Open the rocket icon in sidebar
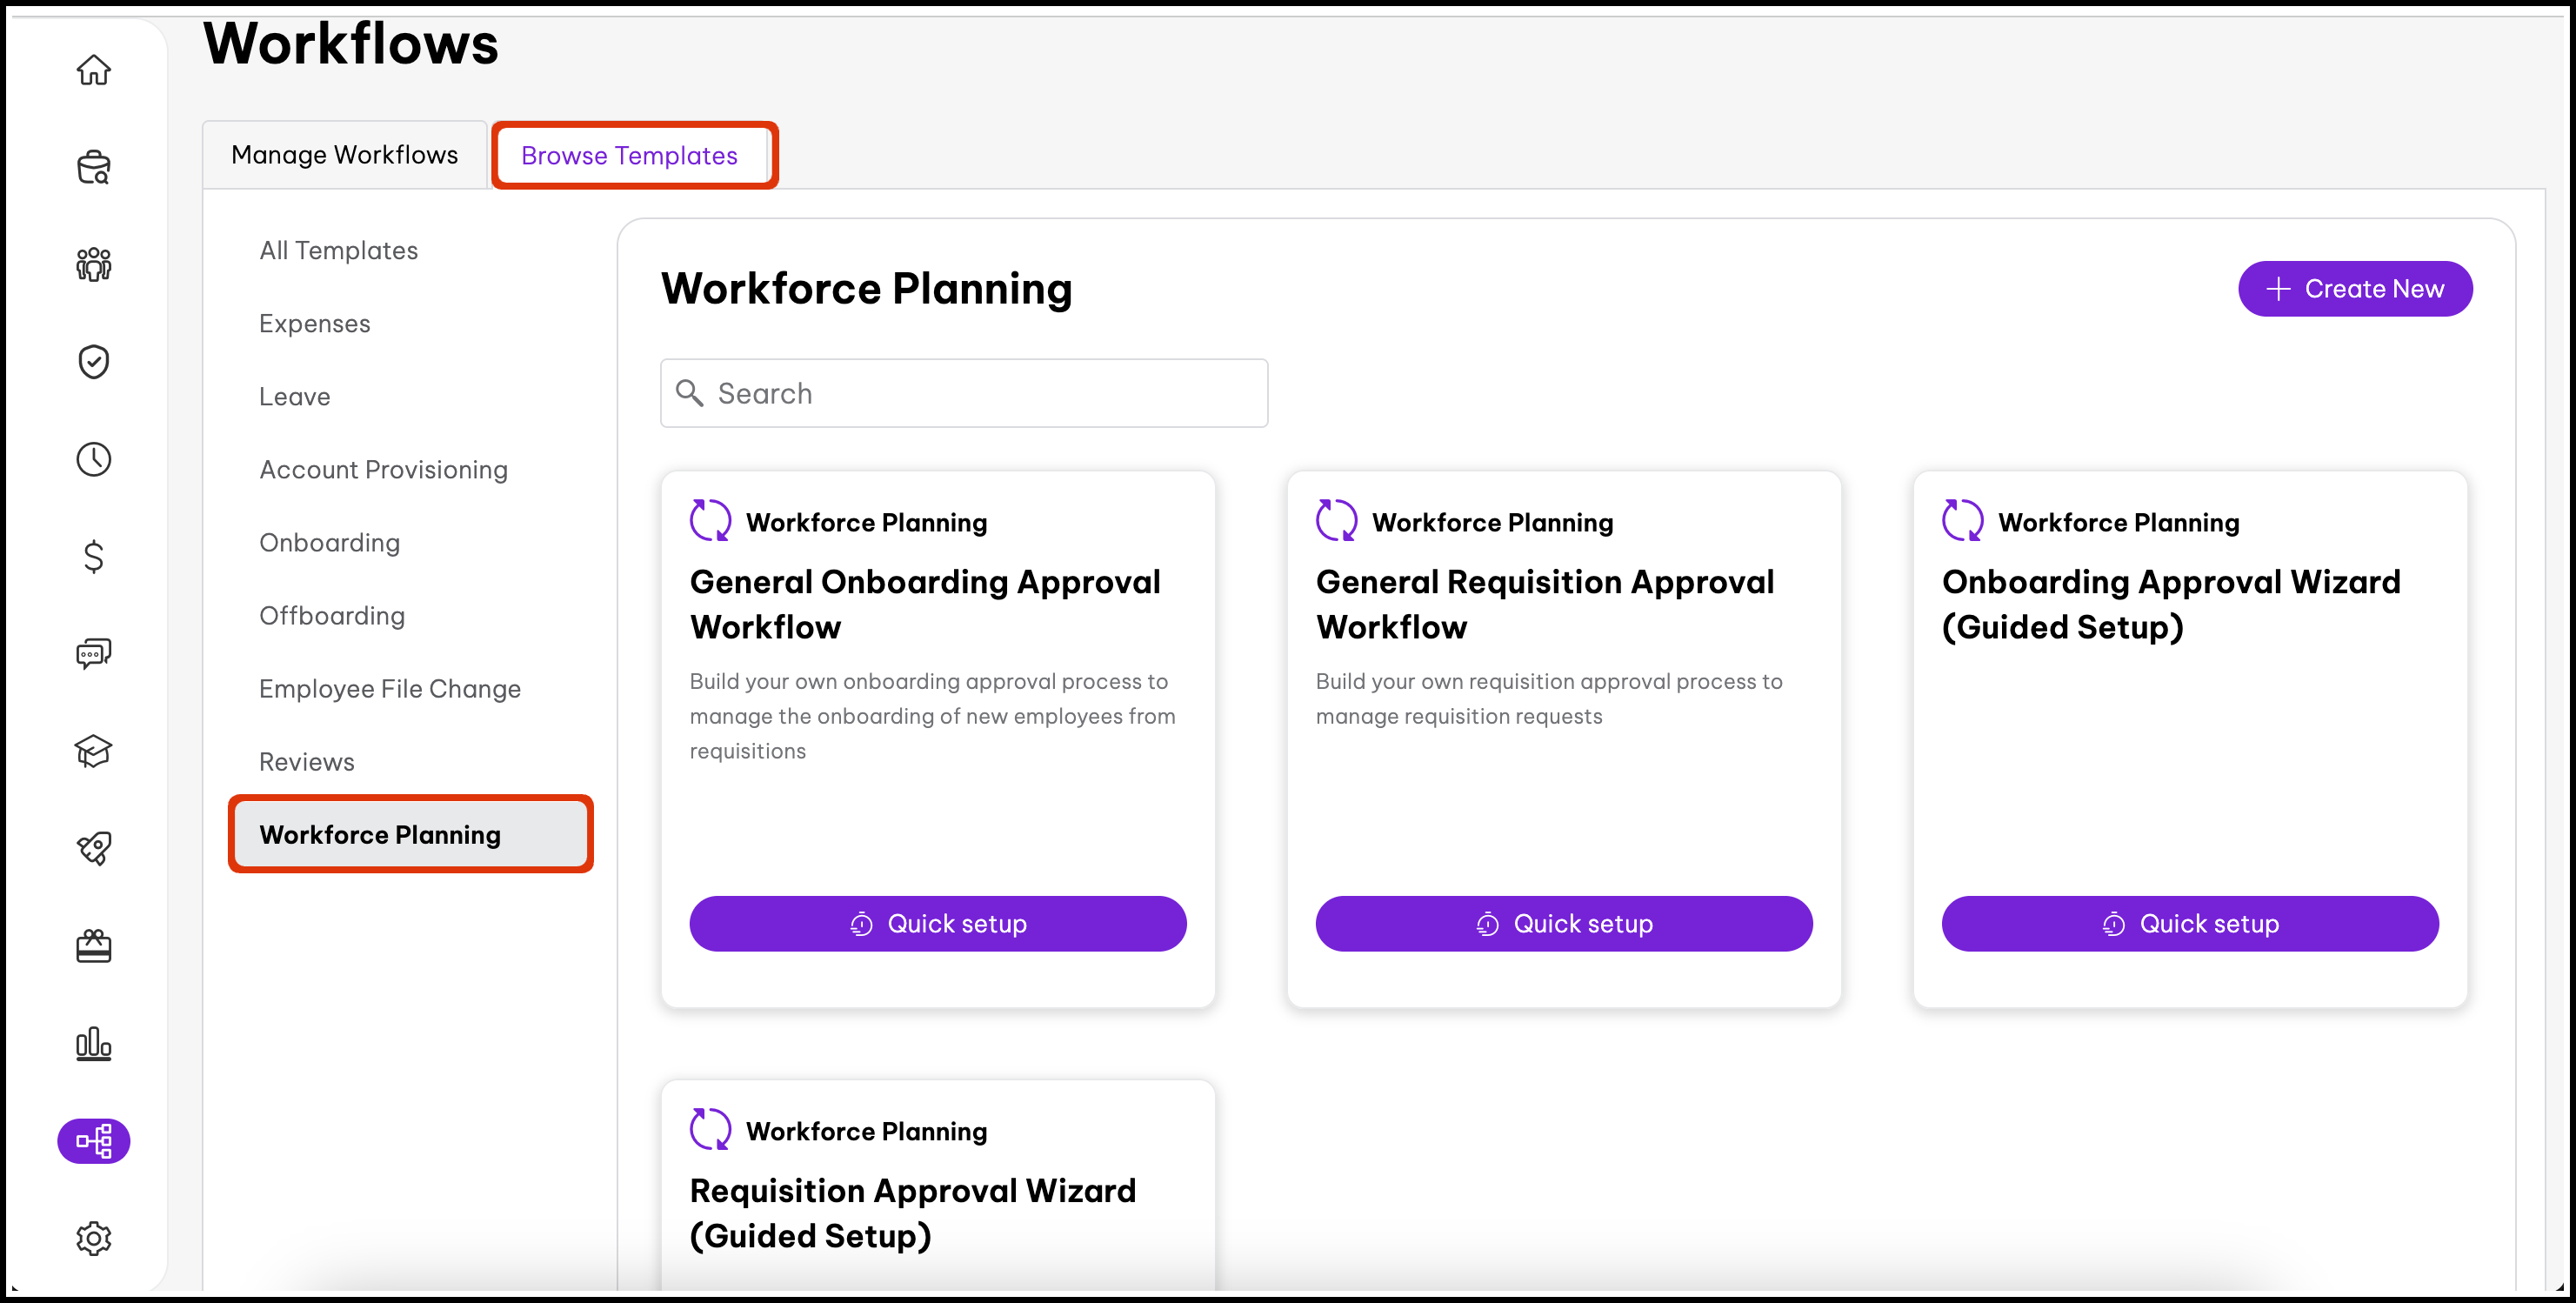Viewport: 2576px width, 1303px height. (93, 848)
